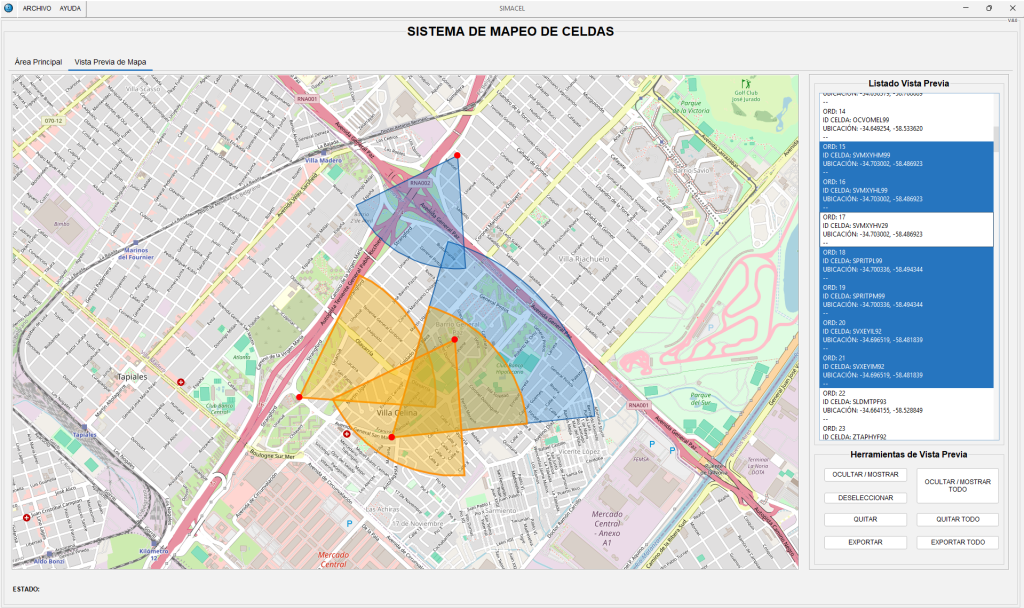The width and height of the screenshot is (1024, 608).
Task: Click the listado vertical scrollbar thumb
Action: [995, 138]
